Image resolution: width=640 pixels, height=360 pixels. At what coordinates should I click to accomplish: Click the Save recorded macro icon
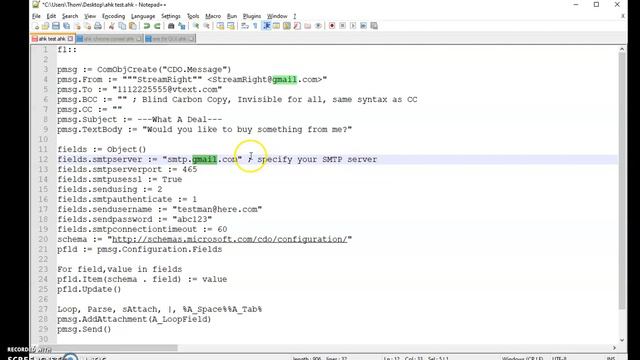[374, 26]
